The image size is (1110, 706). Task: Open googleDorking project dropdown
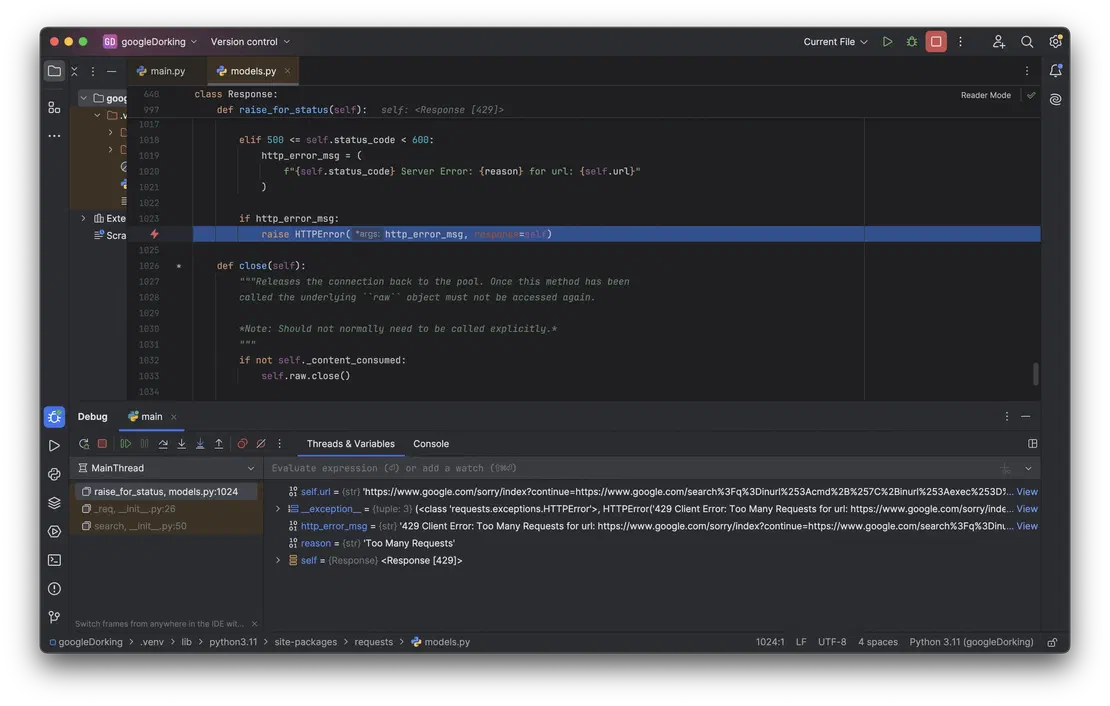[150, 42]
